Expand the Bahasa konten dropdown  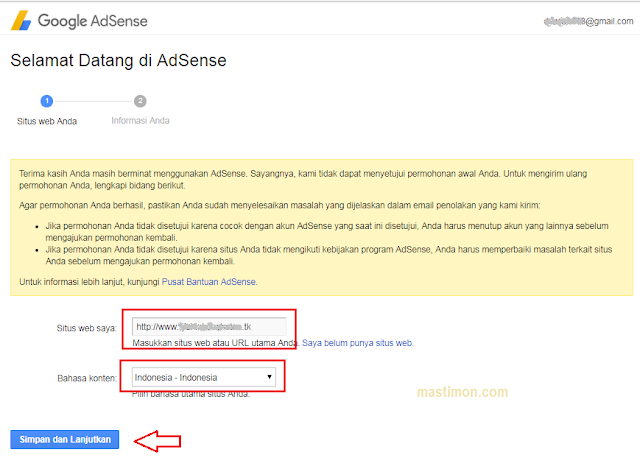point(204,377)
